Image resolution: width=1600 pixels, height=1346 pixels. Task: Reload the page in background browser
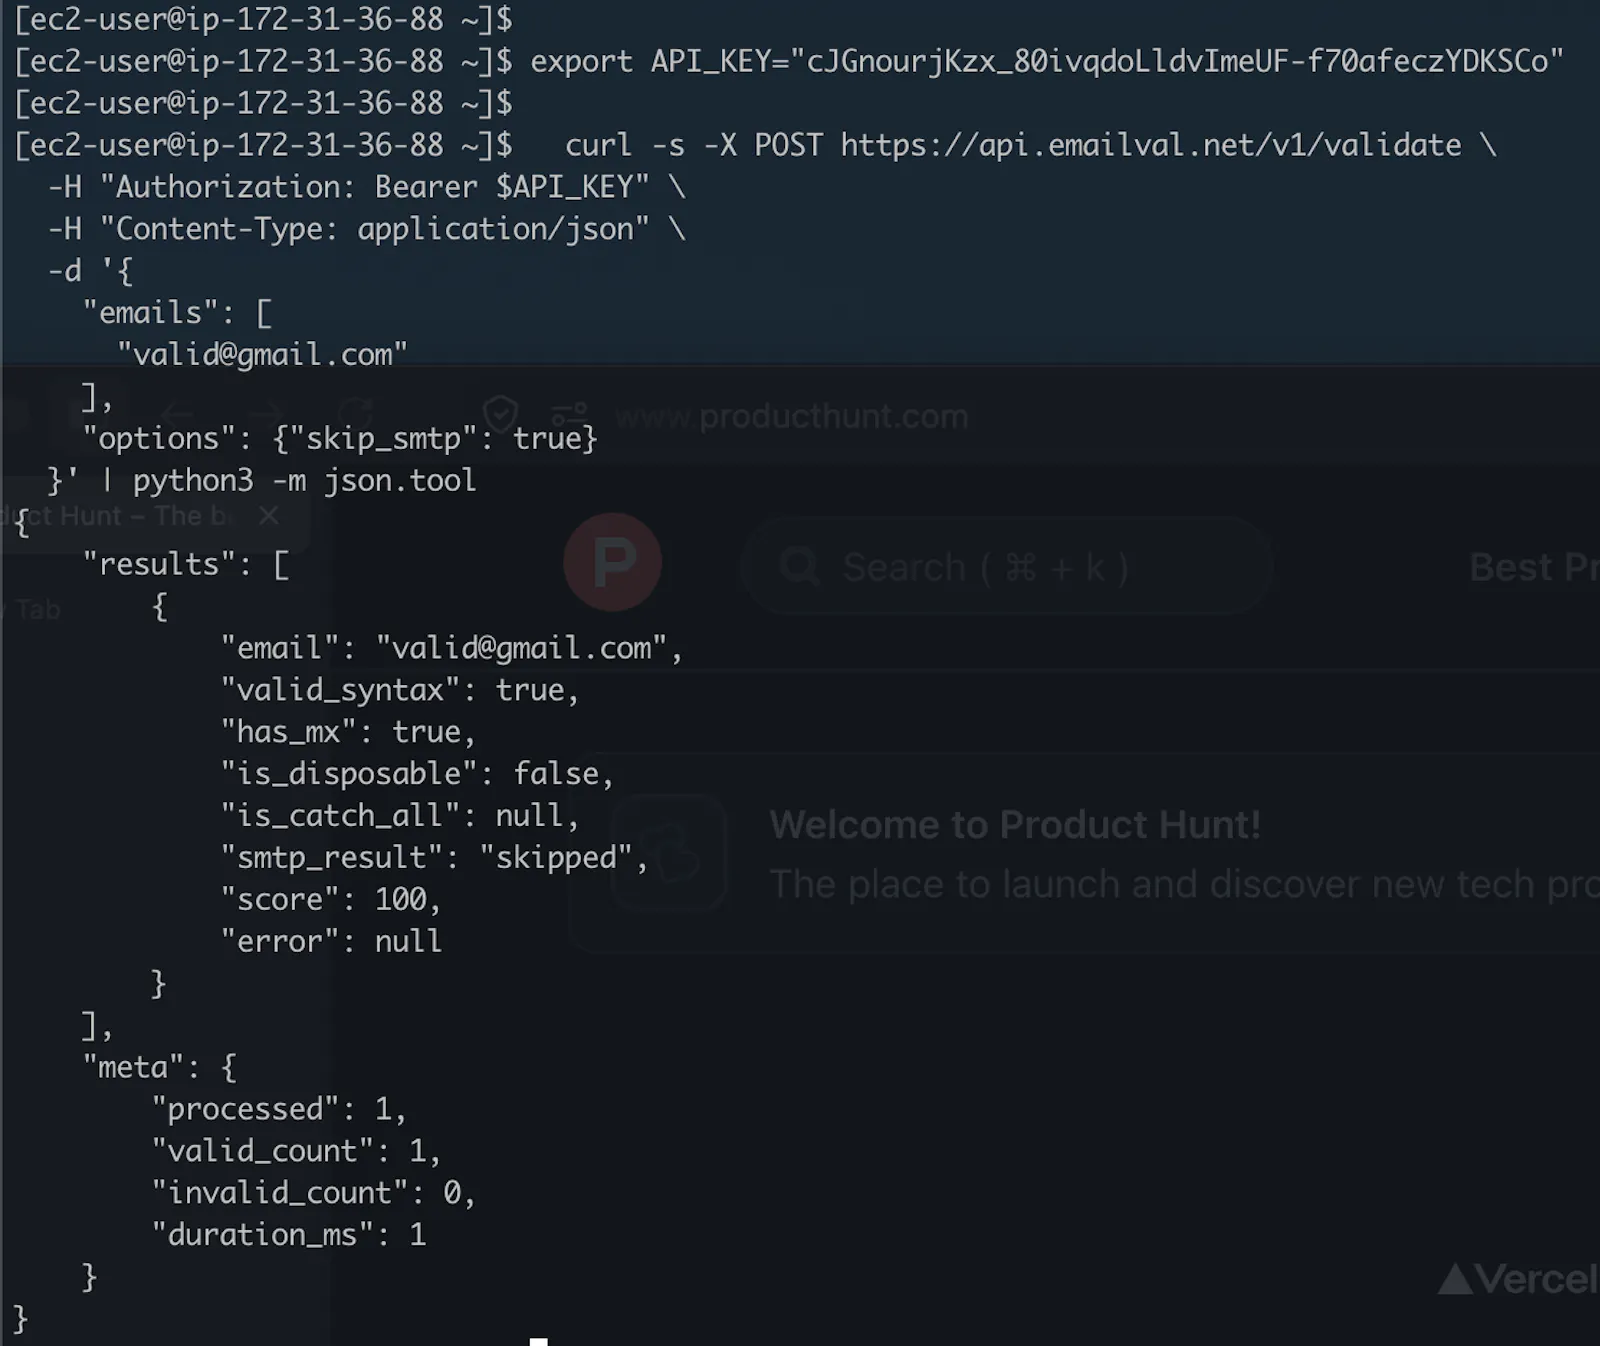[355, 413]
